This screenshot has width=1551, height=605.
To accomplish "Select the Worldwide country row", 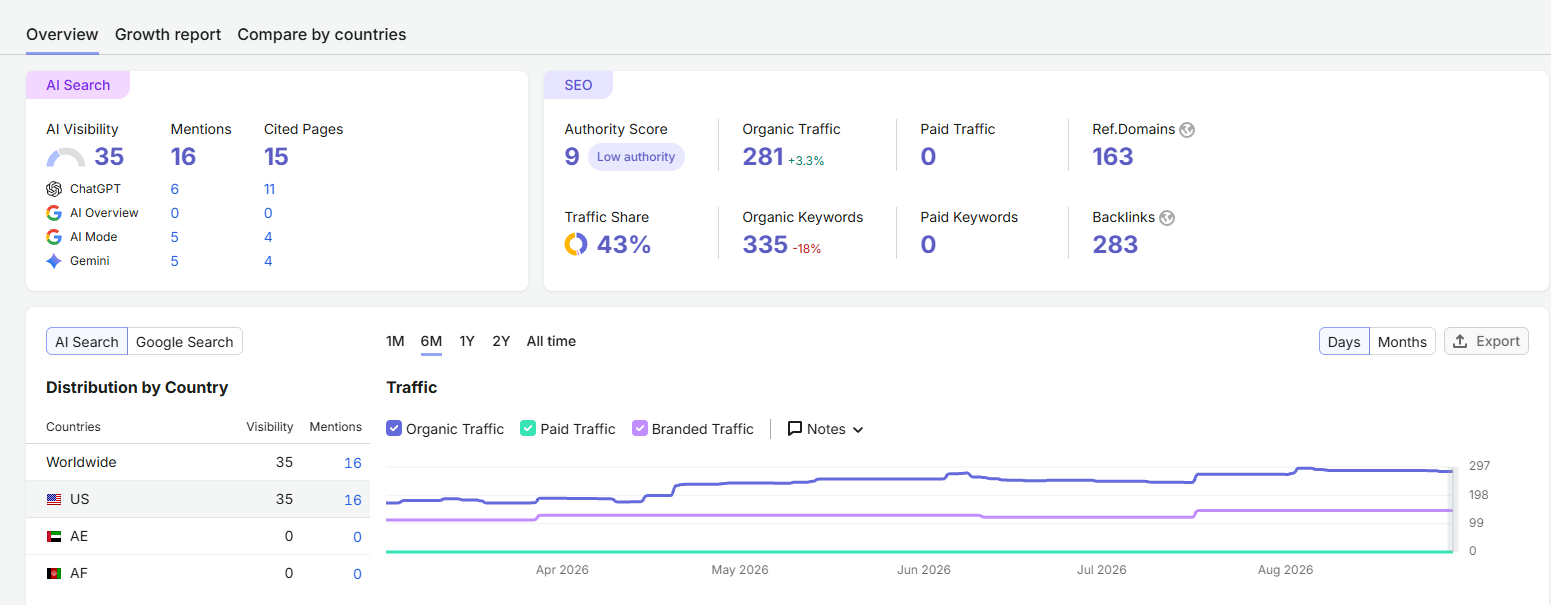I will click(x=198, y=463).
